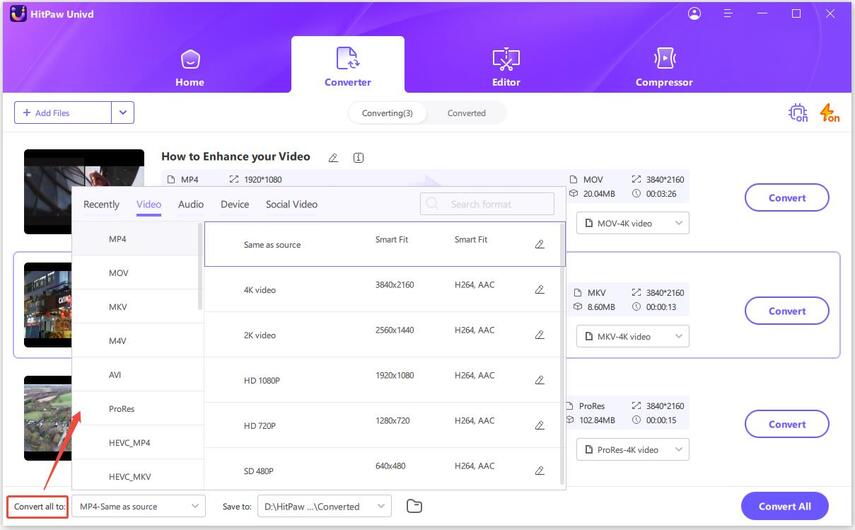Click the hardware acceleration chip icon
Viewport: 855px width, 530px height.
[798, 113]
